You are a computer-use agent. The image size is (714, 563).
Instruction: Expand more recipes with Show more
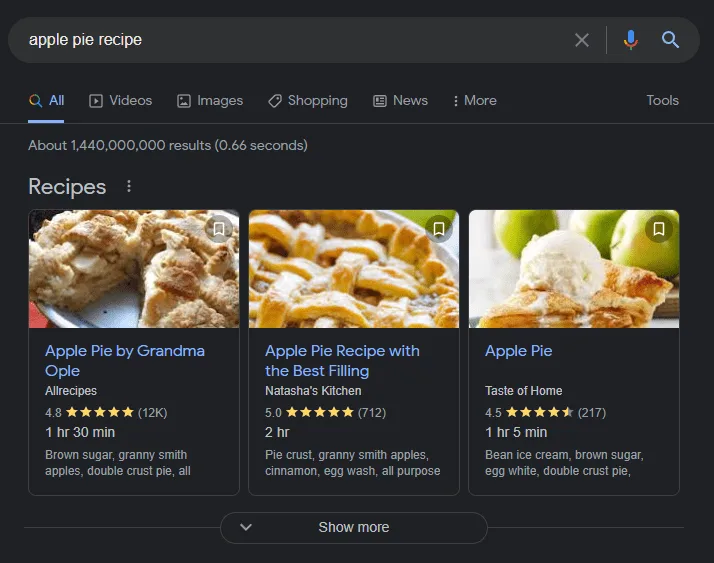(353, 527)
